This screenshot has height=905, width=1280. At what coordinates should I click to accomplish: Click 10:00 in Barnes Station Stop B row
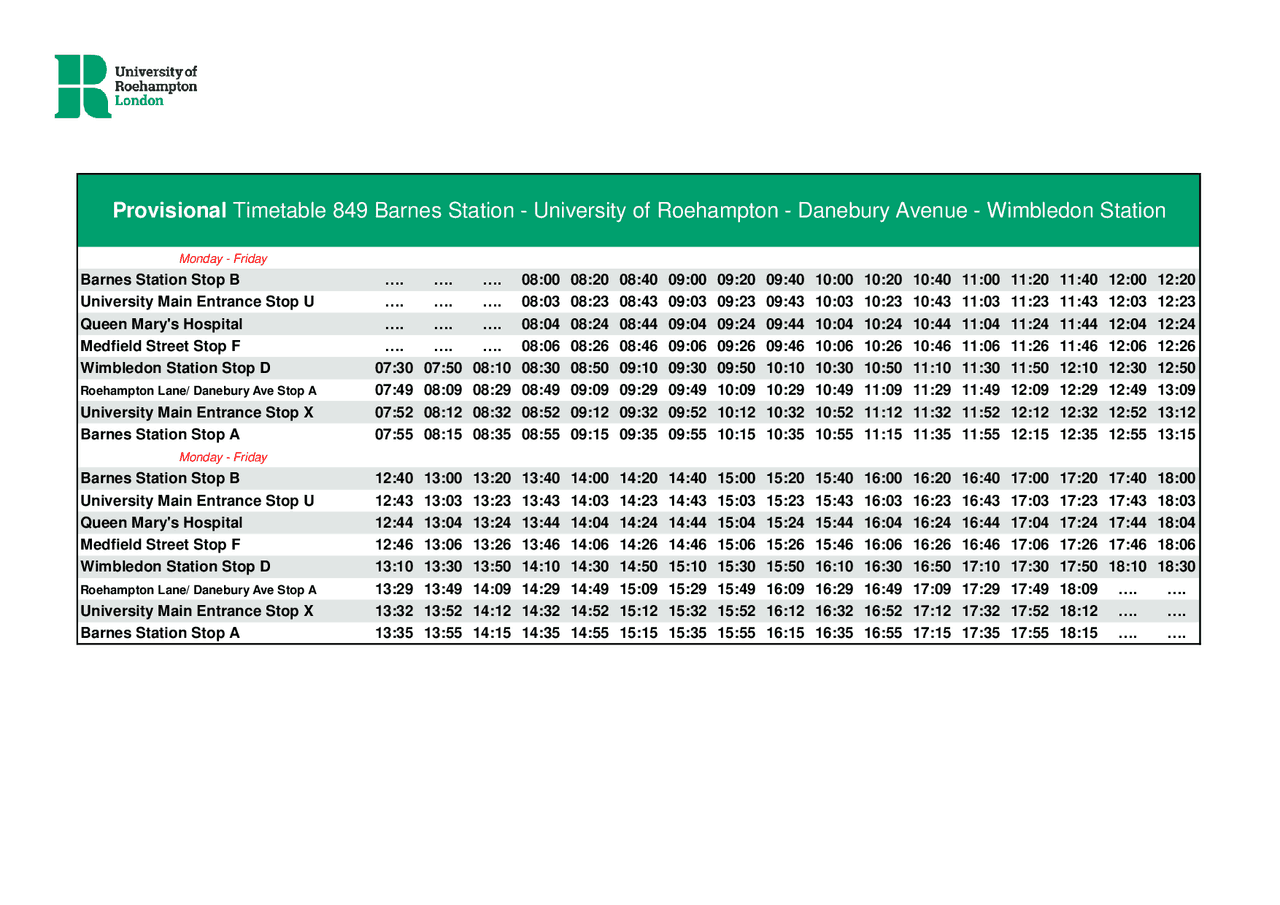click(835, 280)
